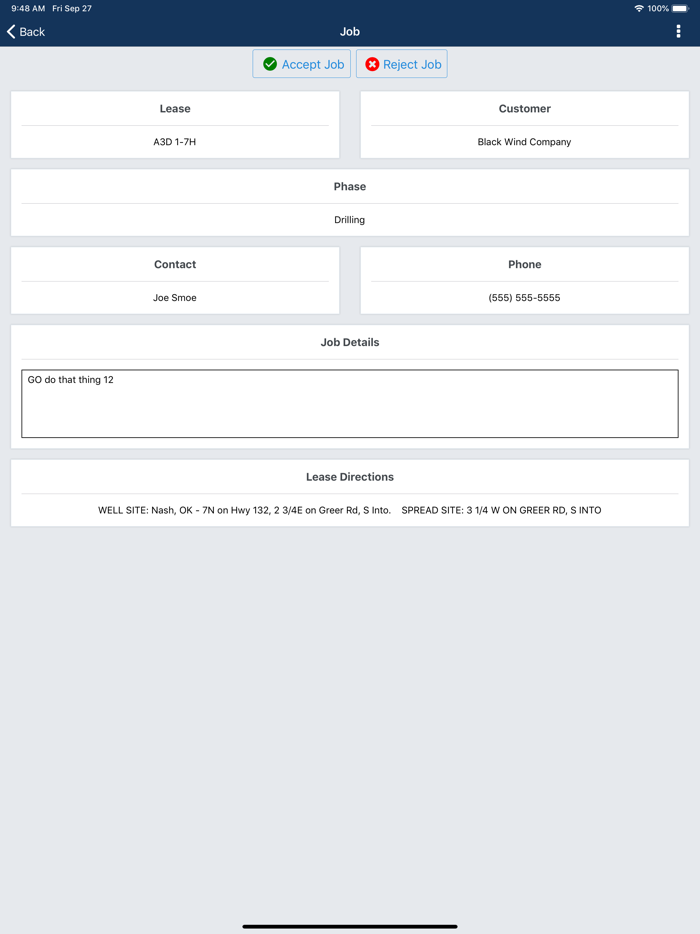Select the Job title in the navigation bar
The height and width of the screenshot is (934, 700).
point(350,31)
